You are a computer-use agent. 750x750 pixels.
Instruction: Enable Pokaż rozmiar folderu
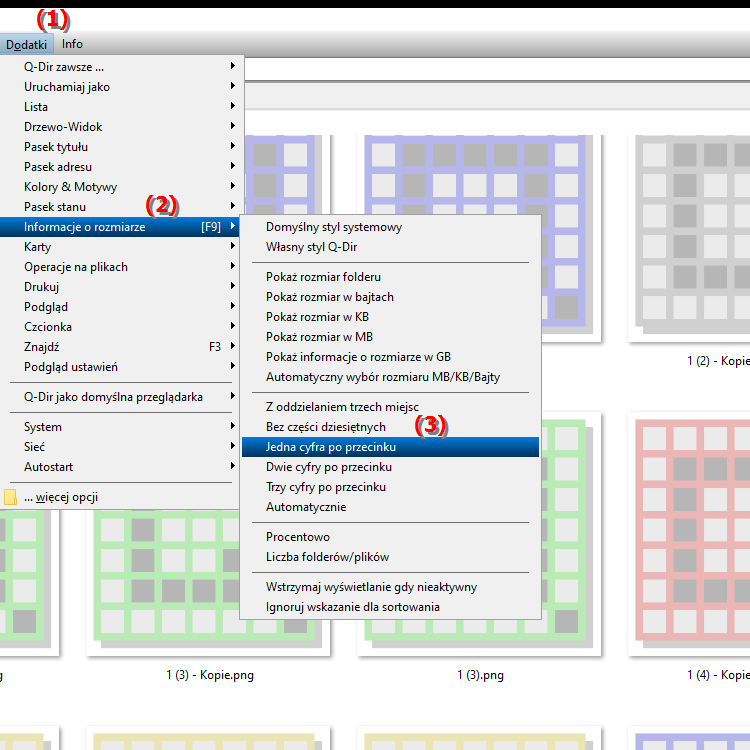390,277
